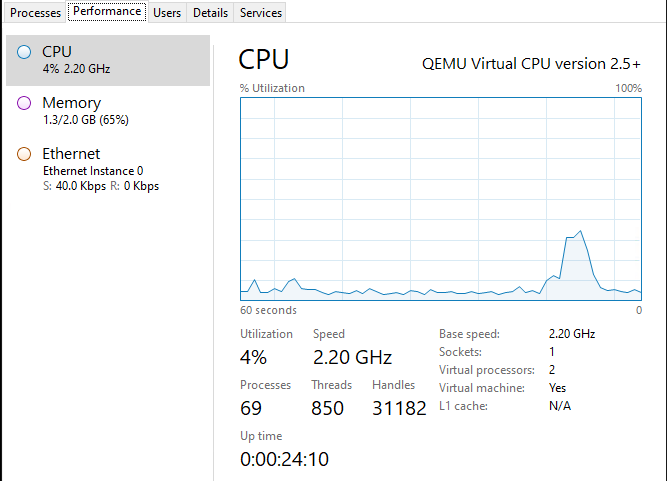The height and width of the screenshot is (481, 667).
Task: Click the orange Ethernet circle icon
Action: pos(24,154)
